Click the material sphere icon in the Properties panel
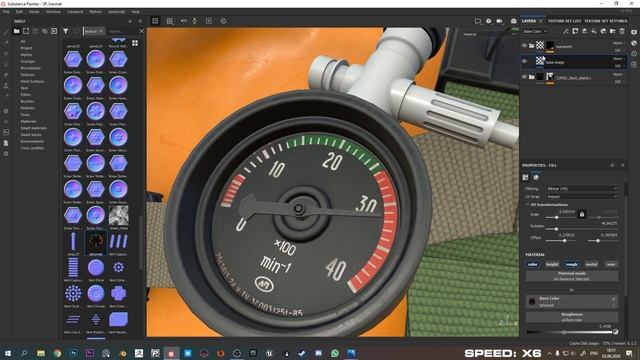The width and height of the screenshot is (640, 360). 536,177
